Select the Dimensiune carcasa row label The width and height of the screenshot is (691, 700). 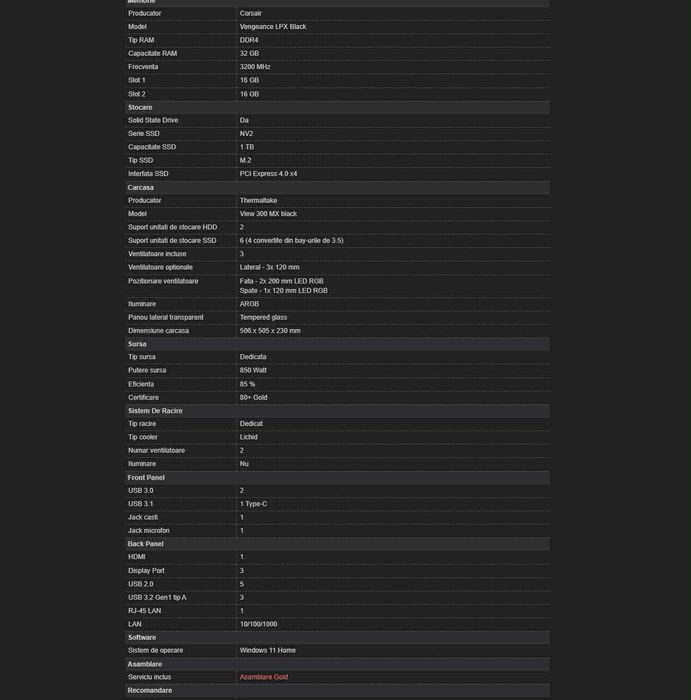(158, 331)
